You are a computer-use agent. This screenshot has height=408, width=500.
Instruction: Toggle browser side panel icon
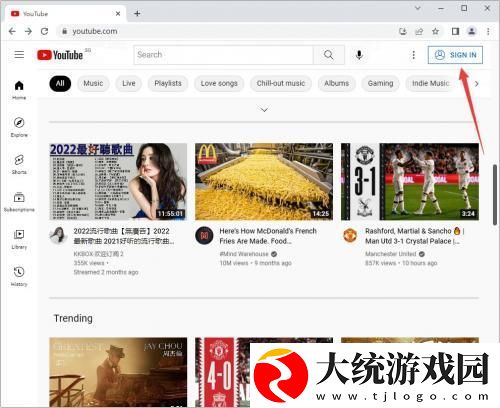(x=455, y=31)
